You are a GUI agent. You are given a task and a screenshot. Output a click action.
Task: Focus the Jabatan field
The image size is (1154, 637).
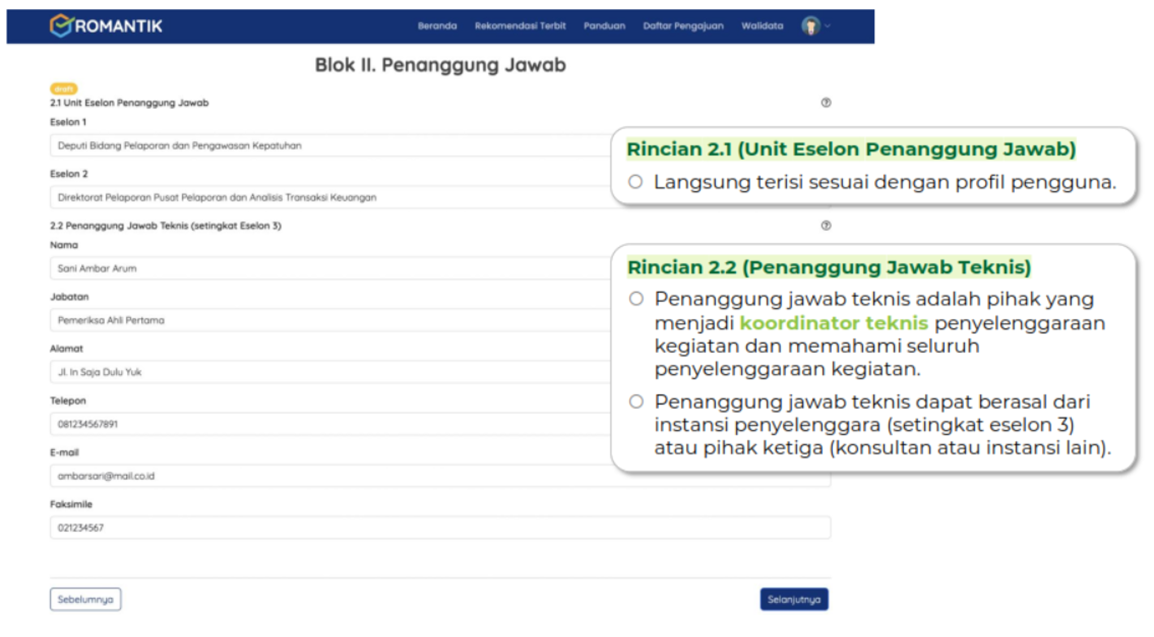click(x=330, y=321)
